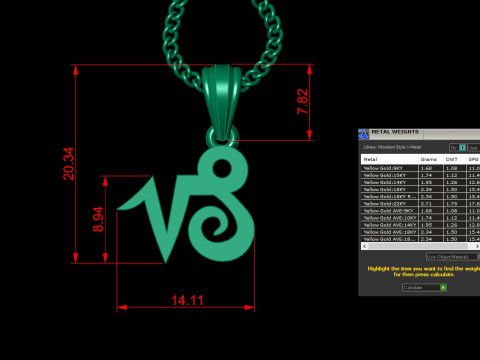Click the green arrow beside Calculate

coord(443,287)
